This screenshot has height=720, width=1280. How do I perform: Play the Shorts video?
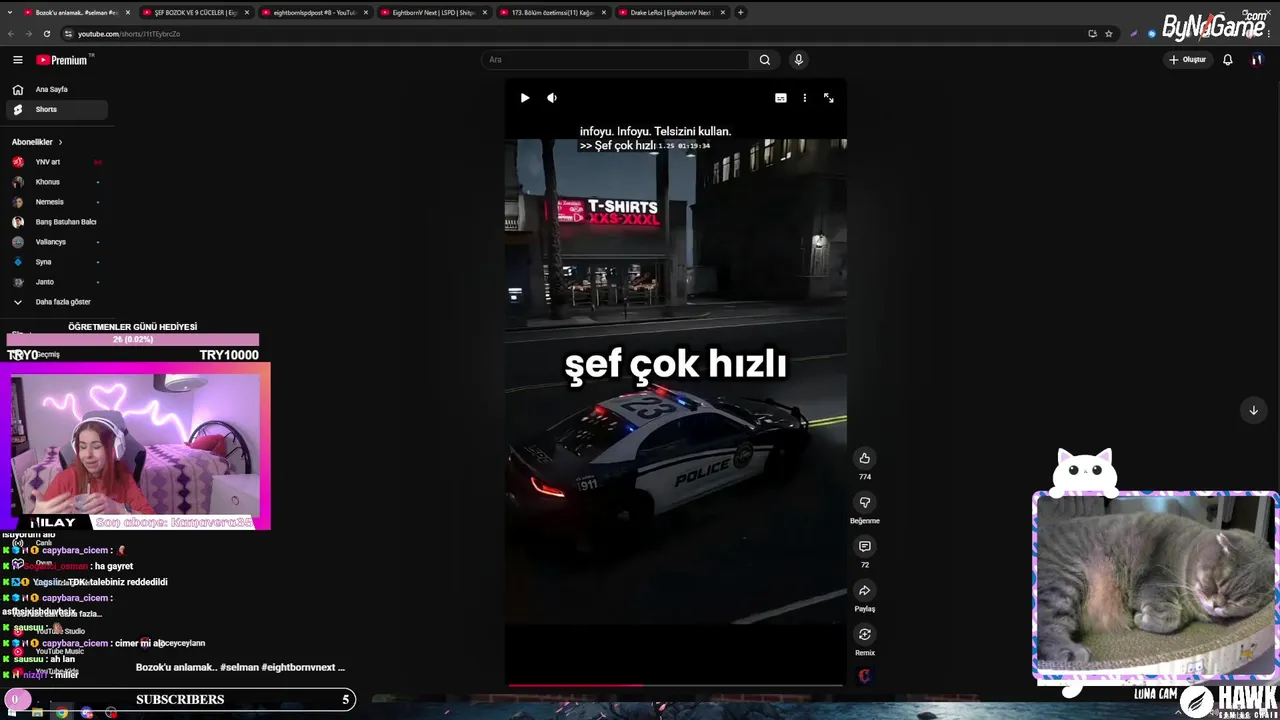click(x=525, y=98)
